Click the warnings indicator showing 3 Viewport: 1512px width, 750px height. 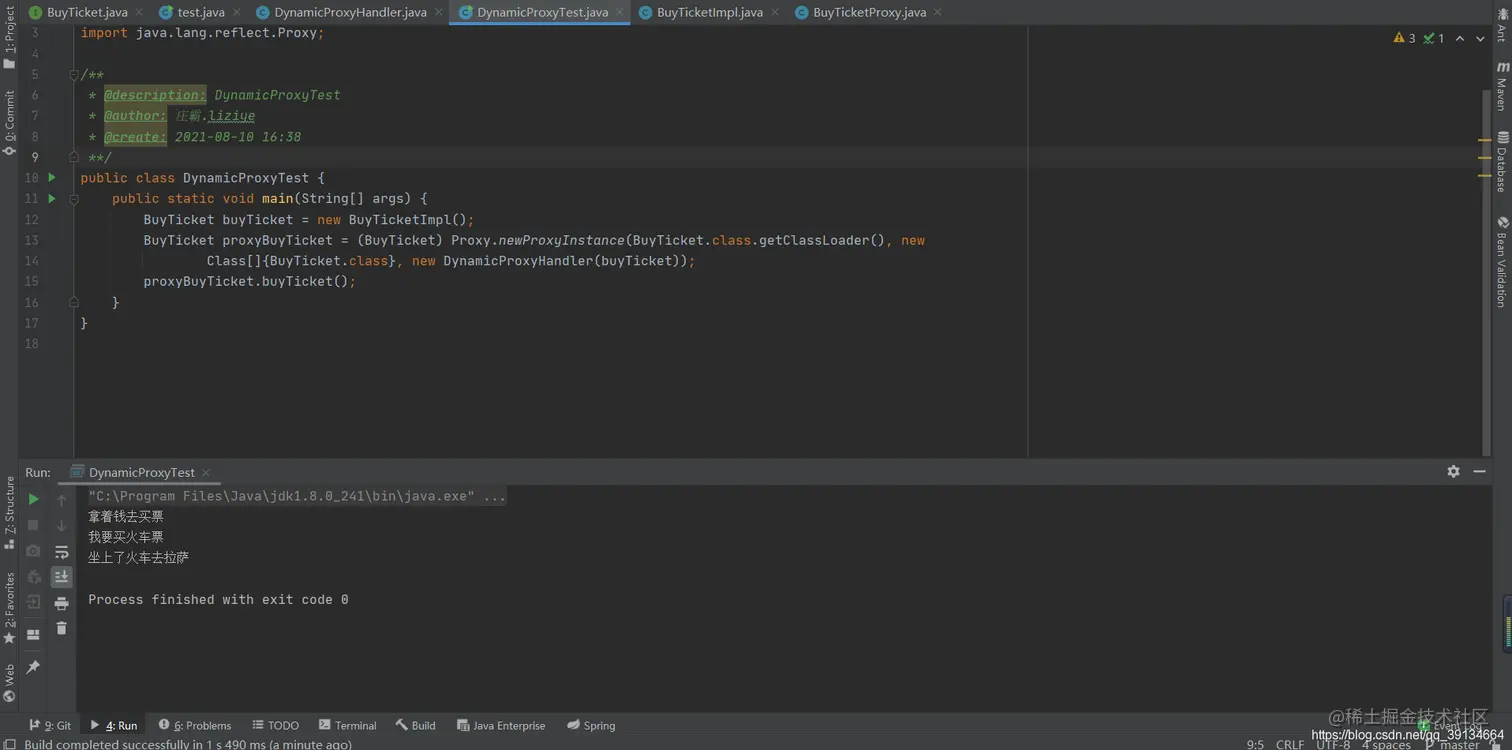coord(1404,38)
